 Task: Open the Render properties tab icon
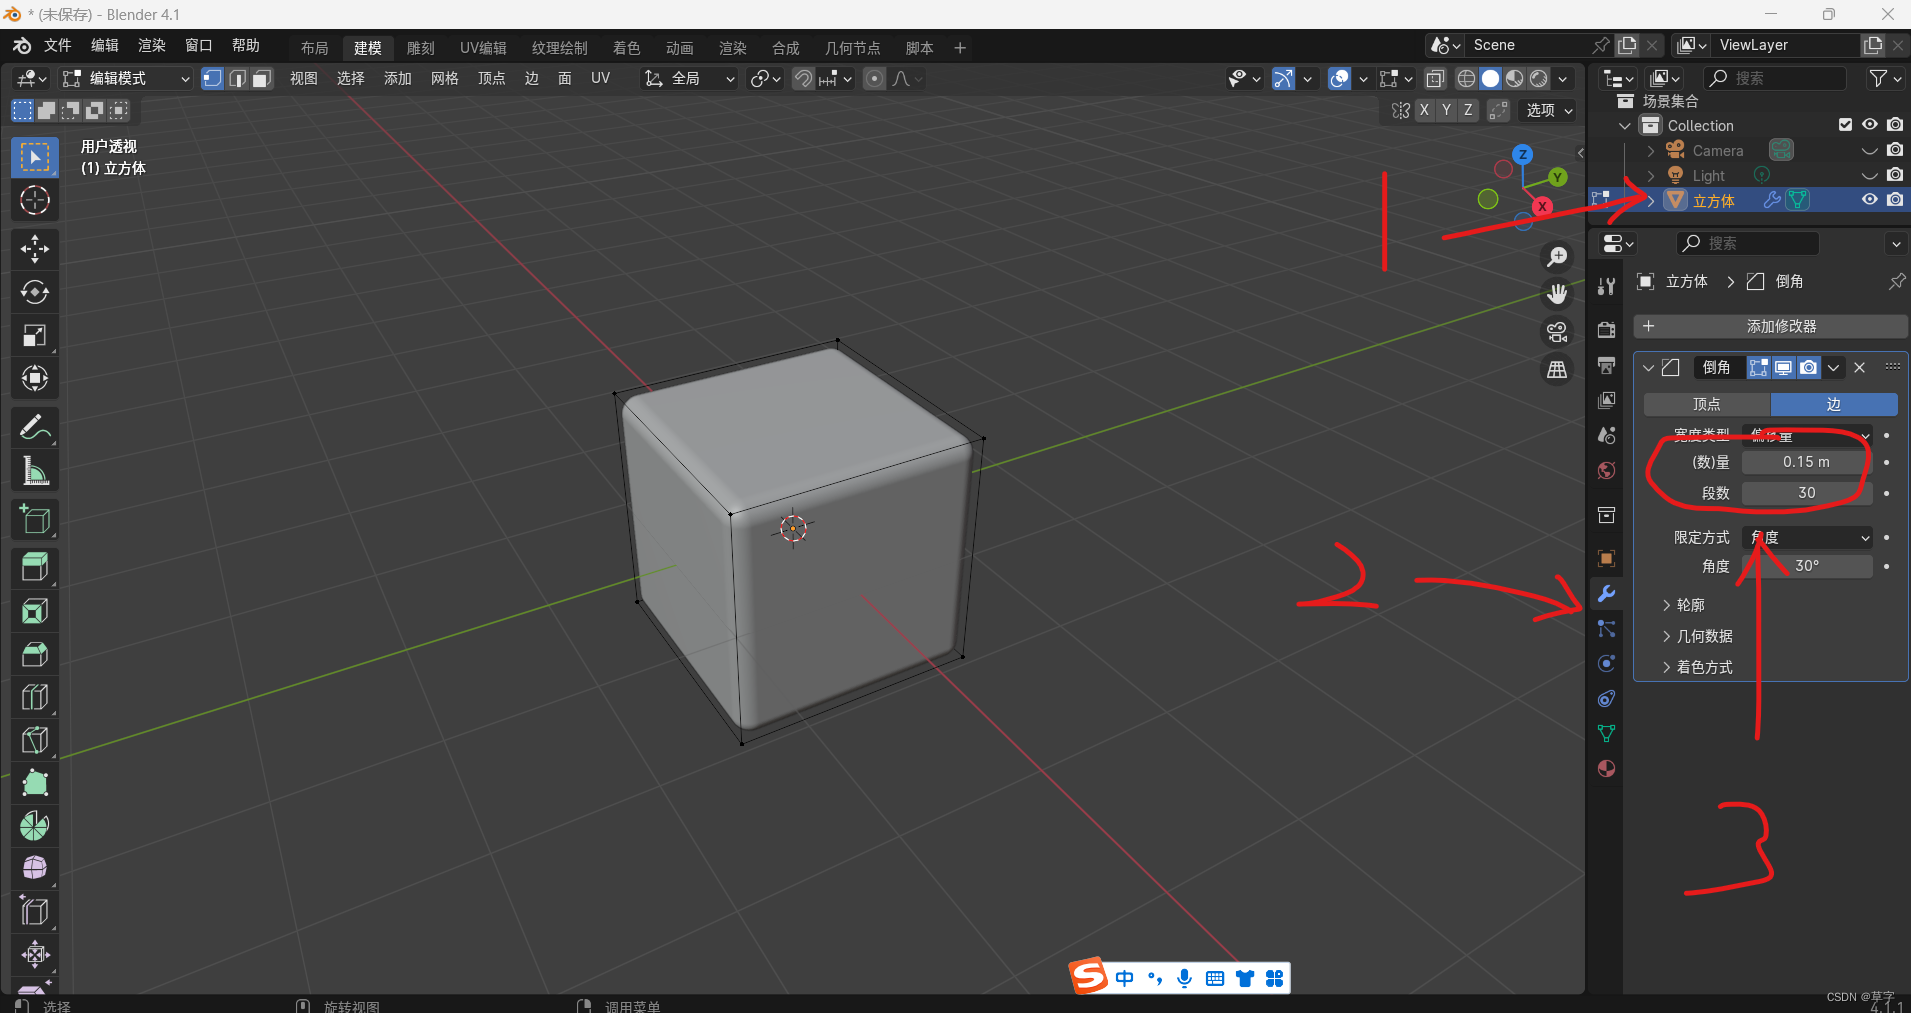(1606, 330)
